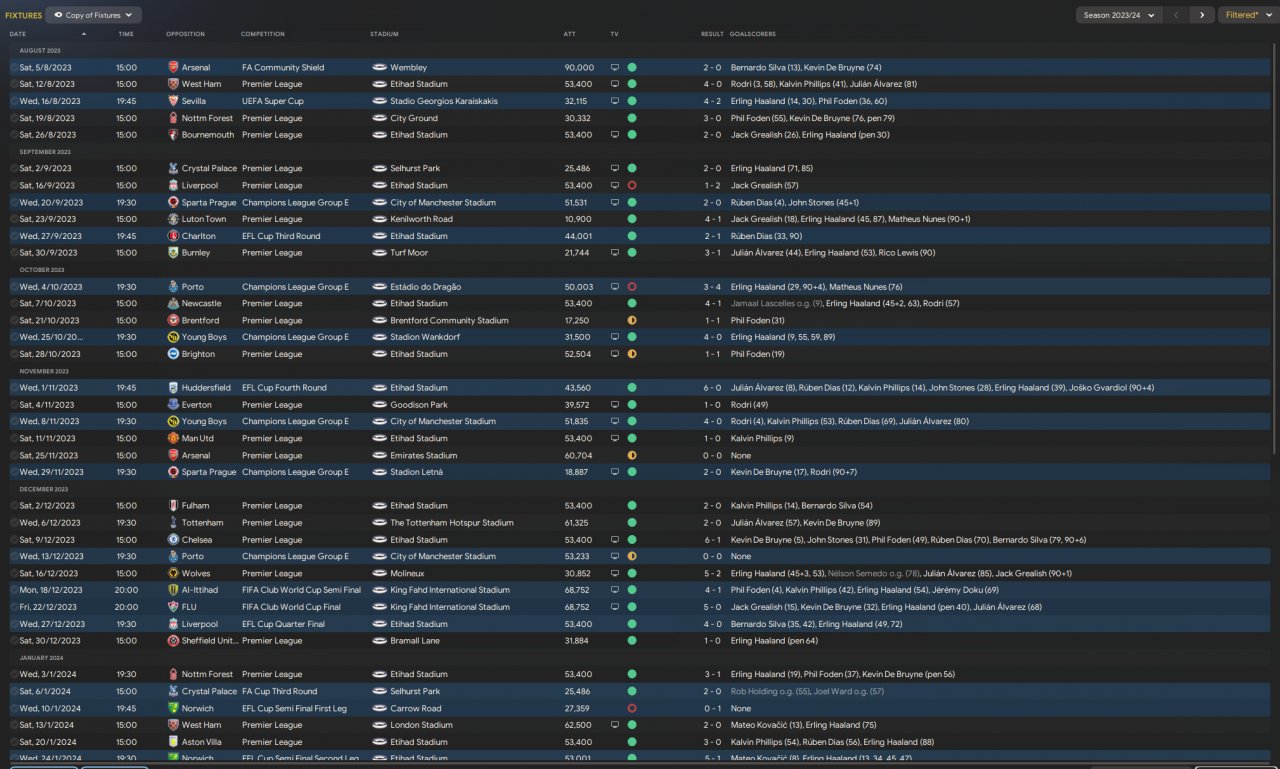This screenshot has height=769, width=1280.
Task: Click the Luton Town club badge
Action: point(173,219)
